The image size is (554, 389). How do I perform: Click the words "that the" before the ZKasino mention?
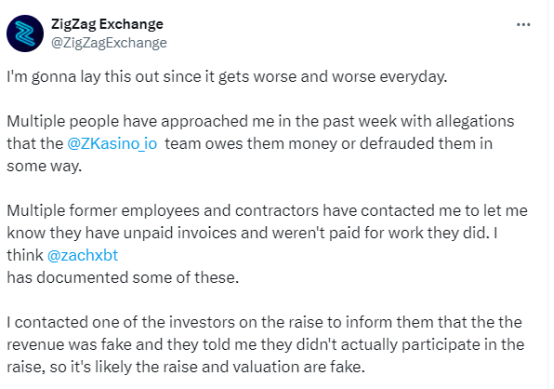coord(35,144)
